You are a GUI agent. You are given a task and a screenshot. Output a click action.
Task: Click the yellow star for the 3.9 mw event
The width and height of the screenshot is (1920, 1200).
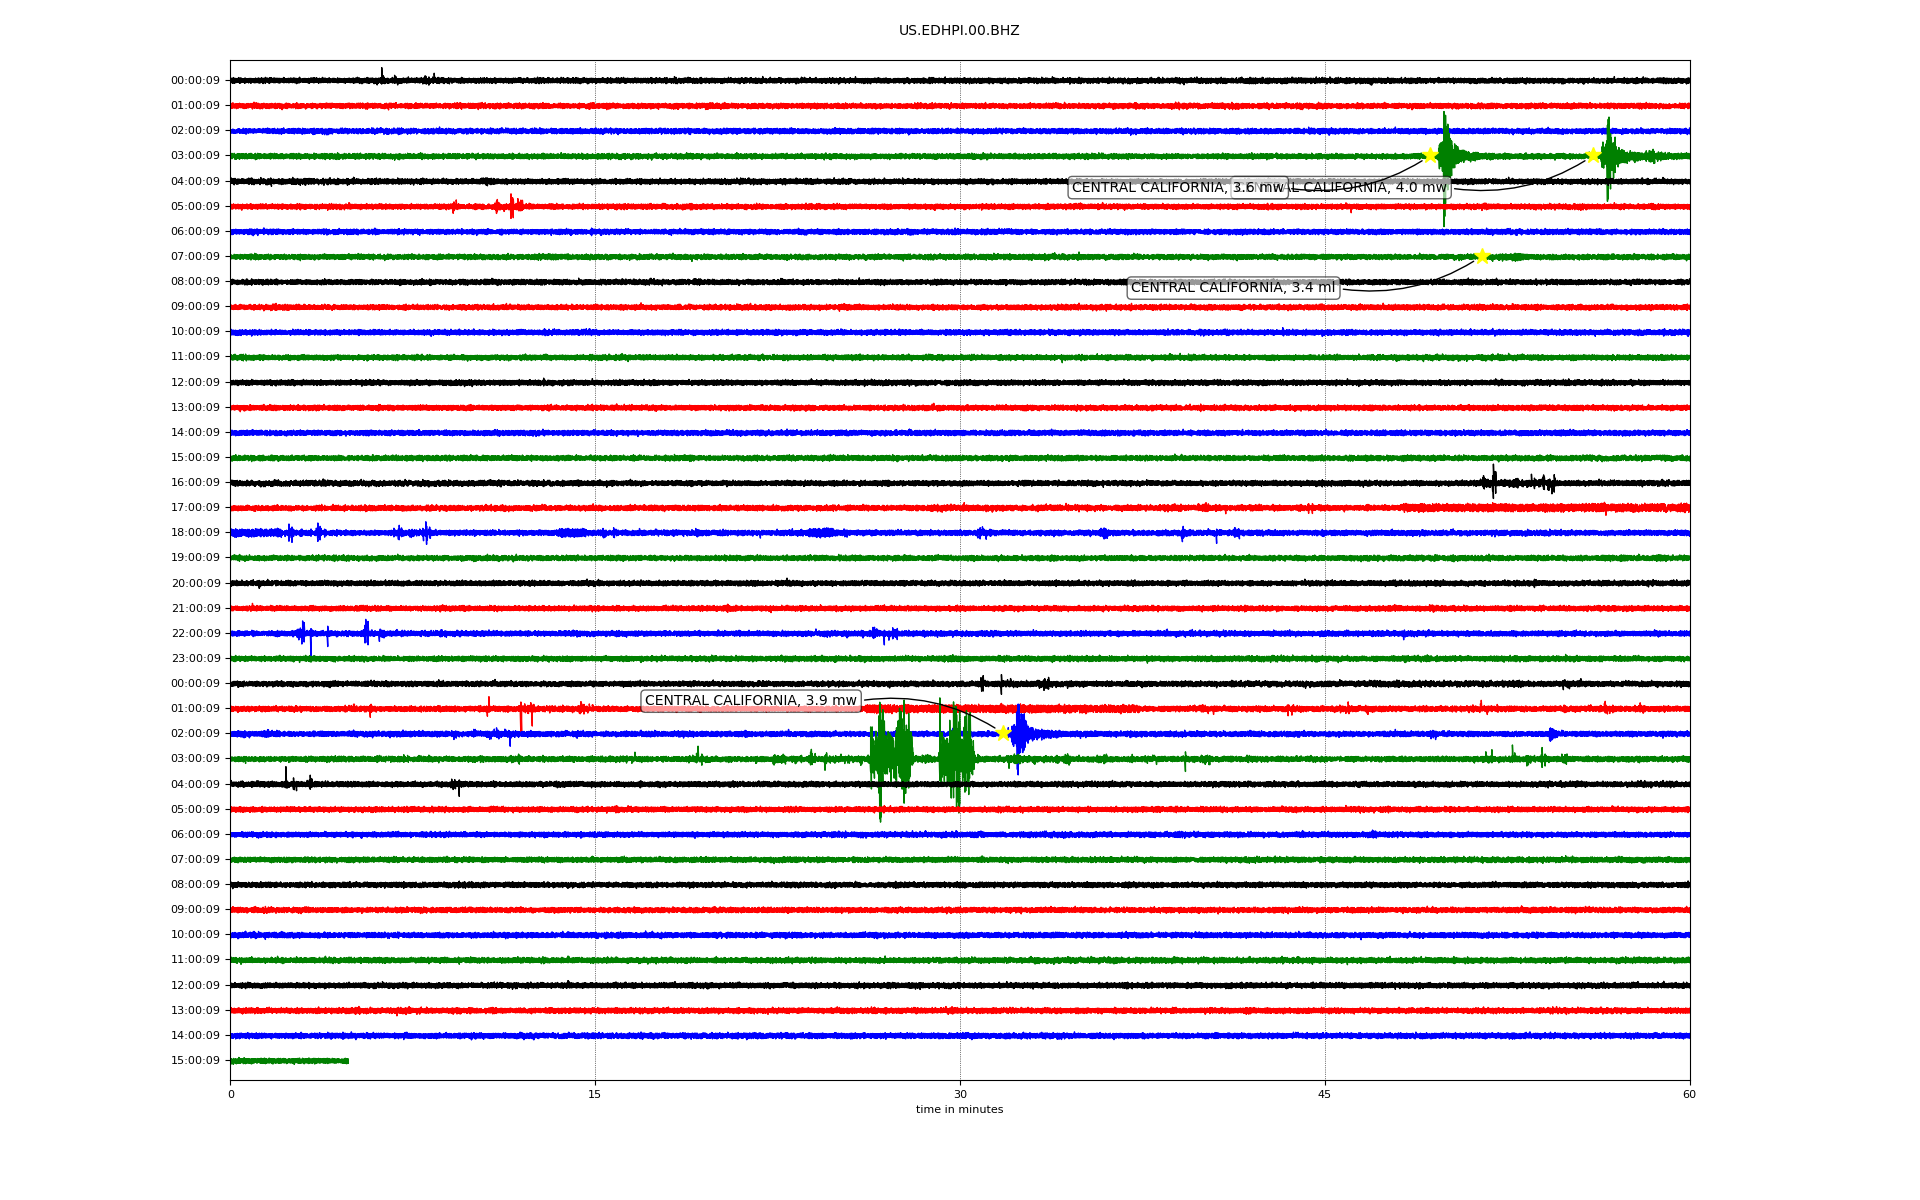tap(1003, 733)
